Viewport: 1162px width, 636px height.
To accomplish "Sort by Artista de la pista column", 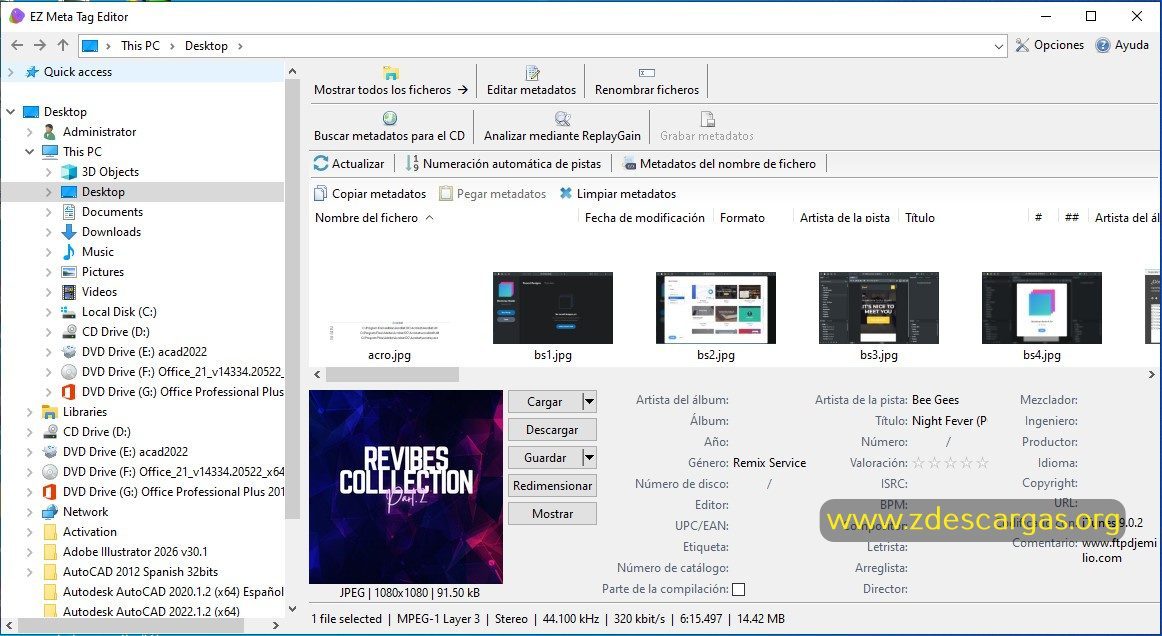I will 845,218.
